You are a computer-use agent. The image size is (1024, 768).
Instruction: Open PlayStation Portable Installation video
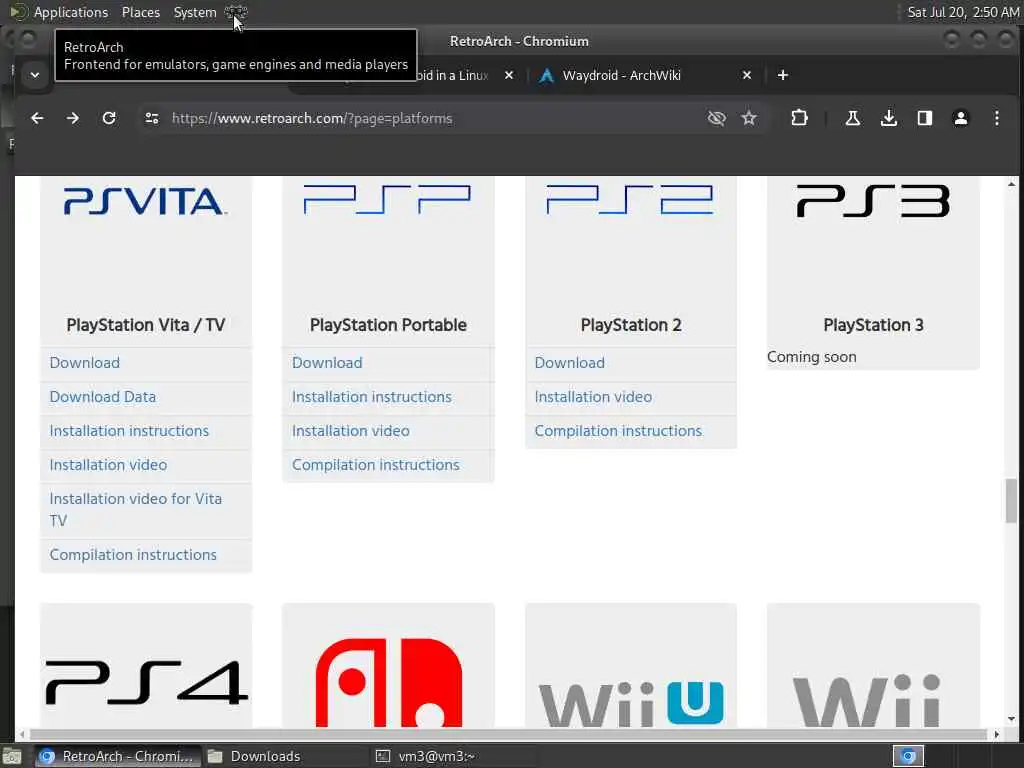pyautogui.click(x=351, y=431)
